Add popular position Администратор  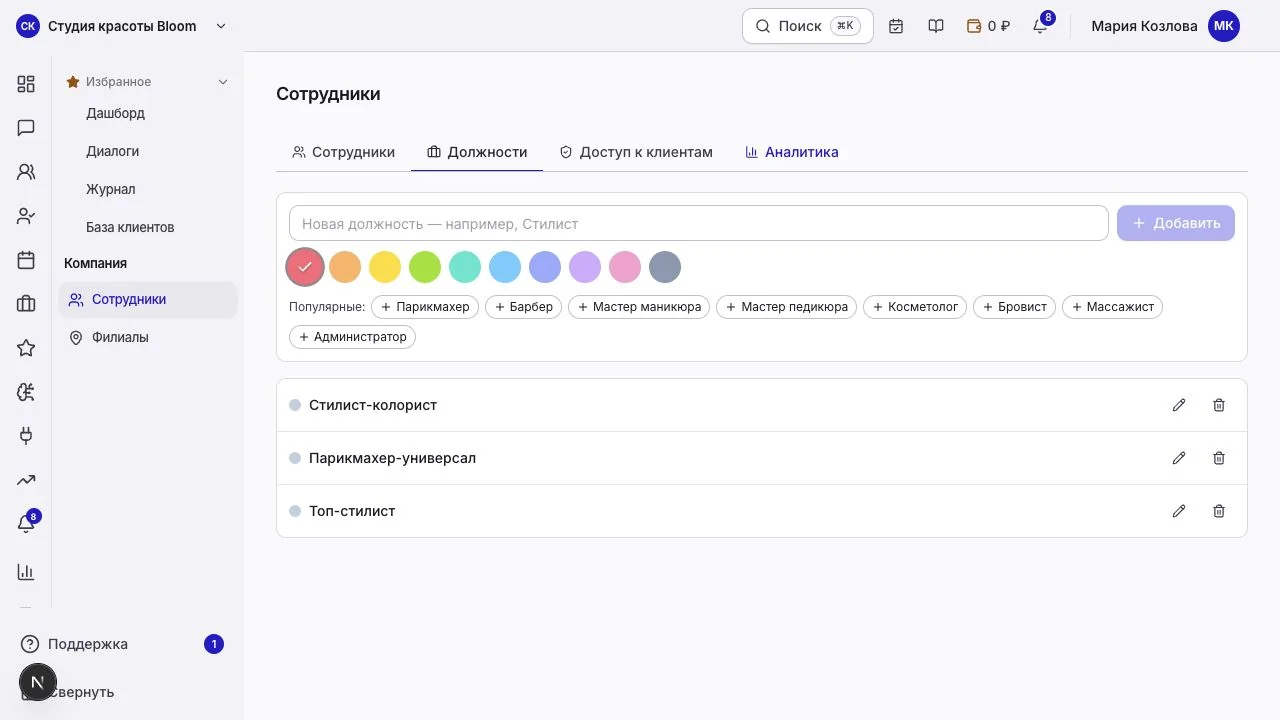pos(352,337)
